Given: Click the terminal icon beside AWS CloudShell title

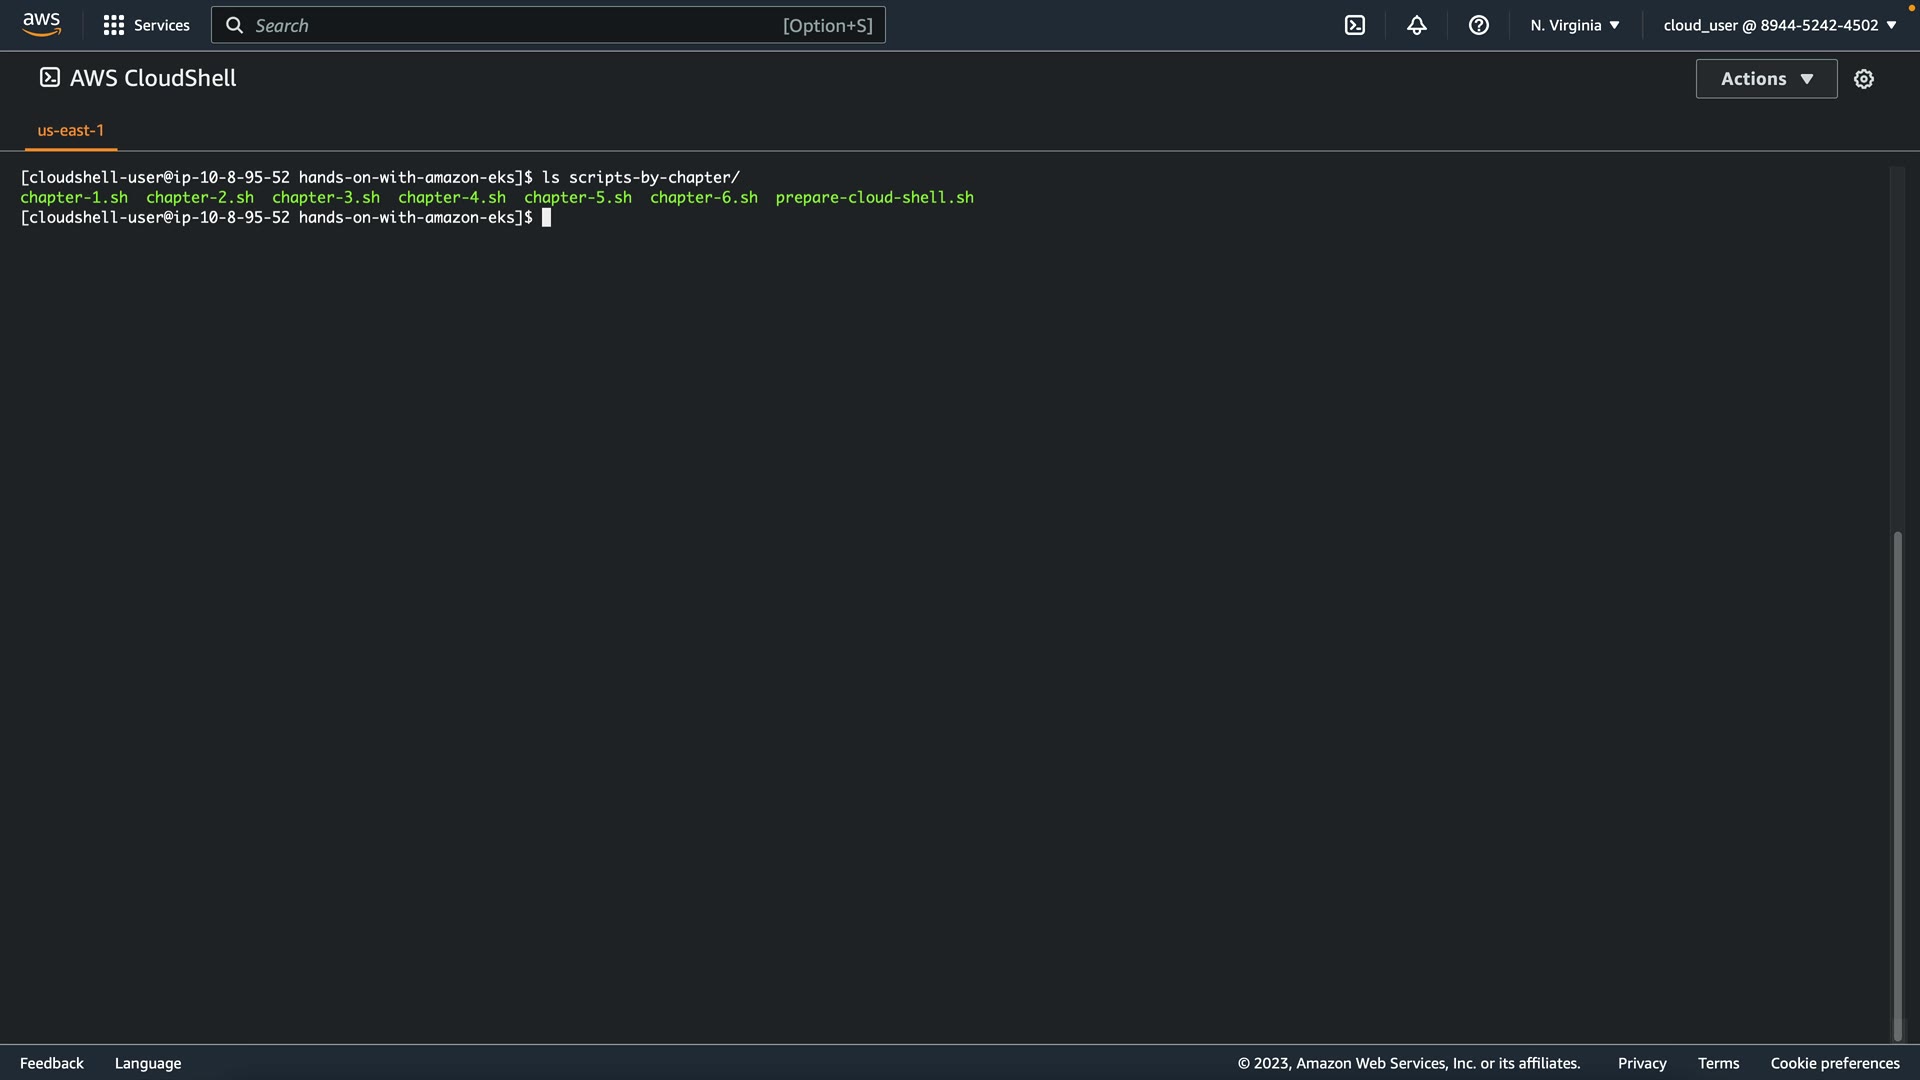Looking at the screenshot, I should click(49, 78).
